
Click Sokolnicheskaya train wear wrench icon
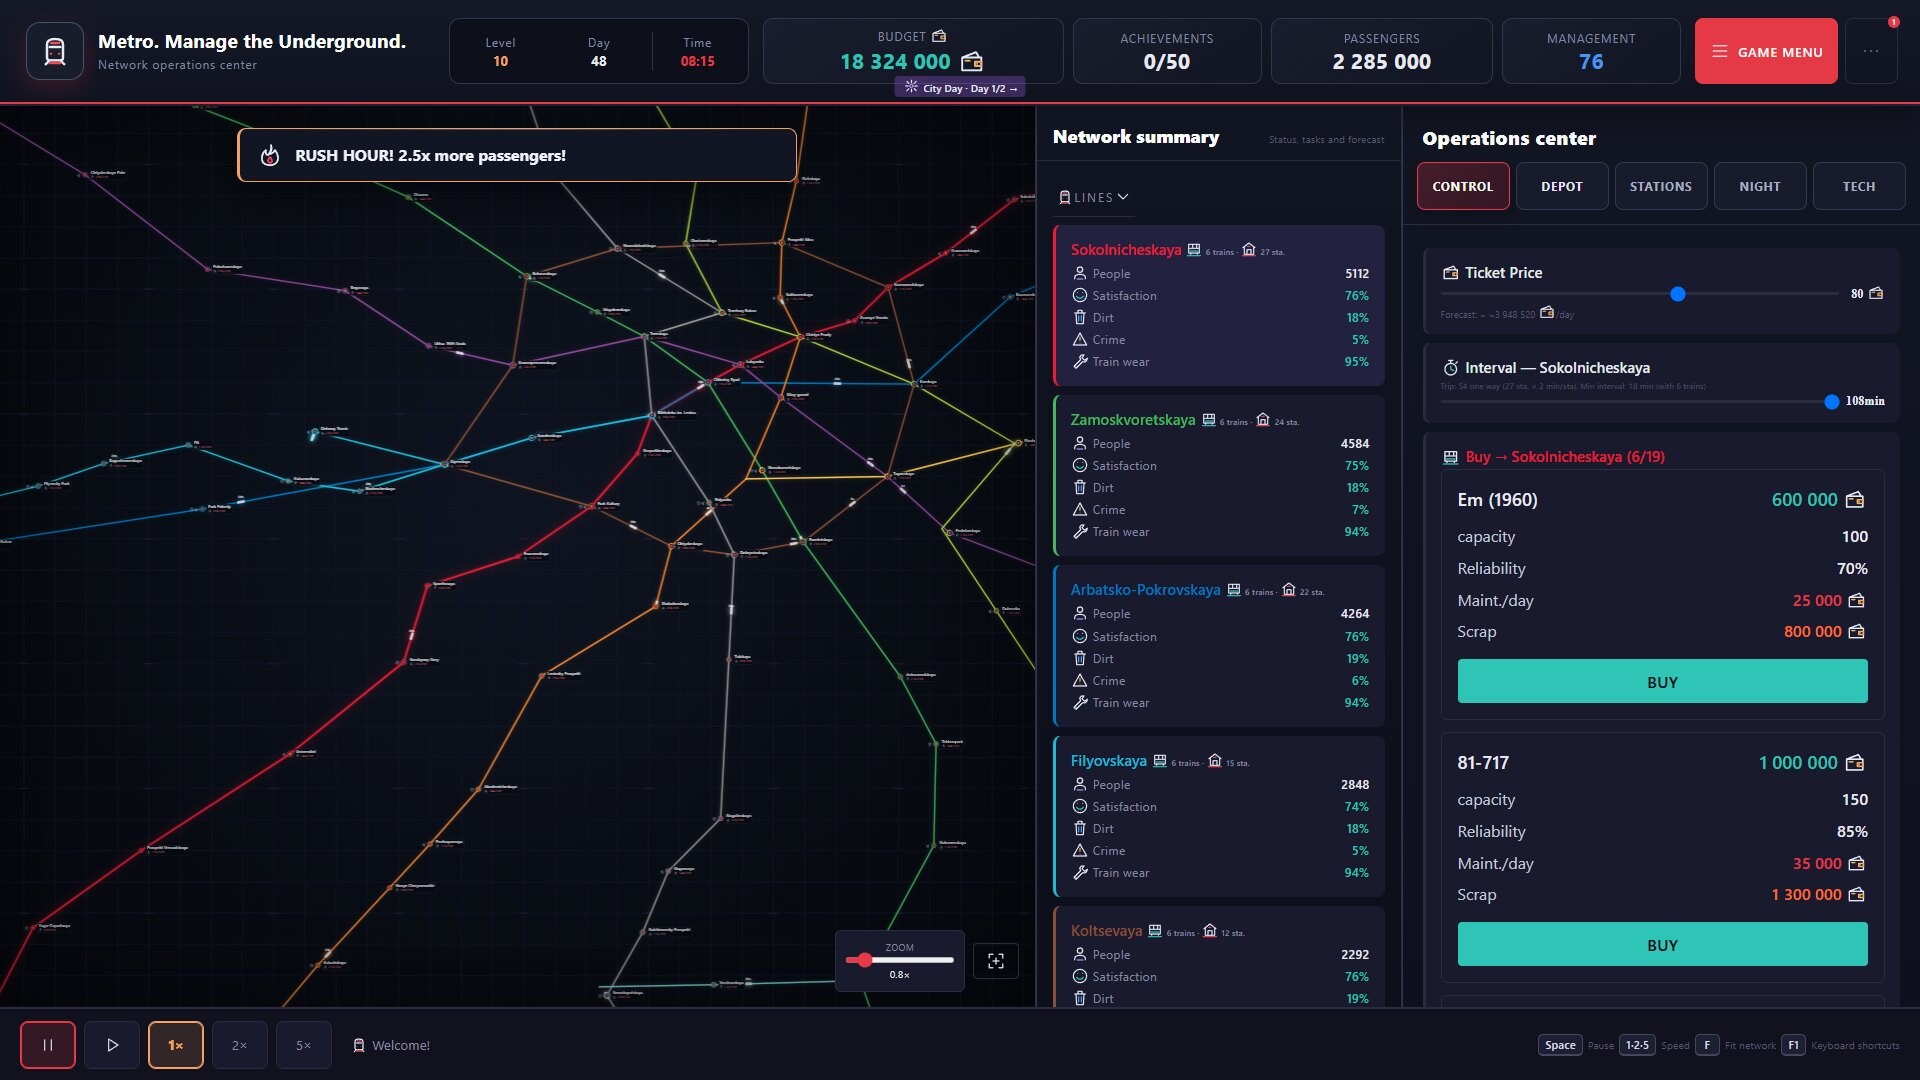[x=1080, y=362]
